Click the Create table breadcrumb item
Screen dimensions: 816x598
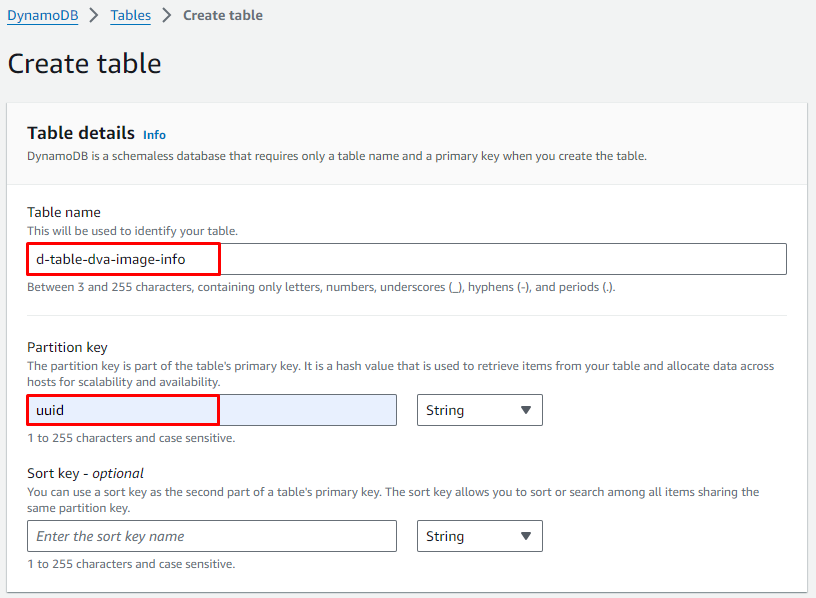223,17
